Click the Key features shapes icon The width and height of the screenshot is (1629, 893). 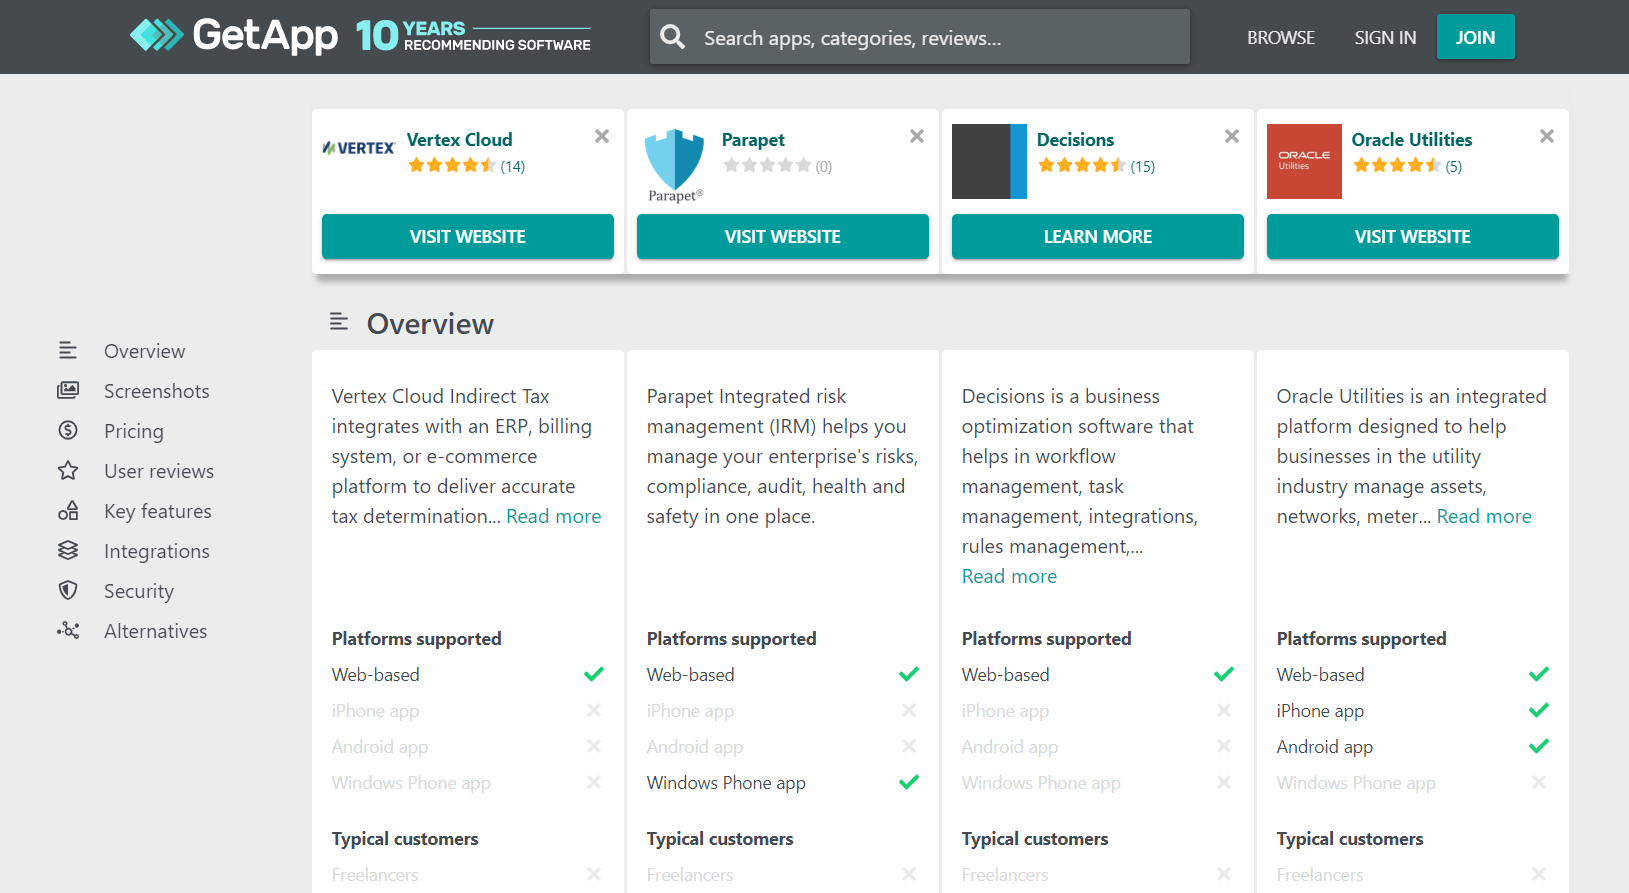pyautogui.click(x=68, y=510)
